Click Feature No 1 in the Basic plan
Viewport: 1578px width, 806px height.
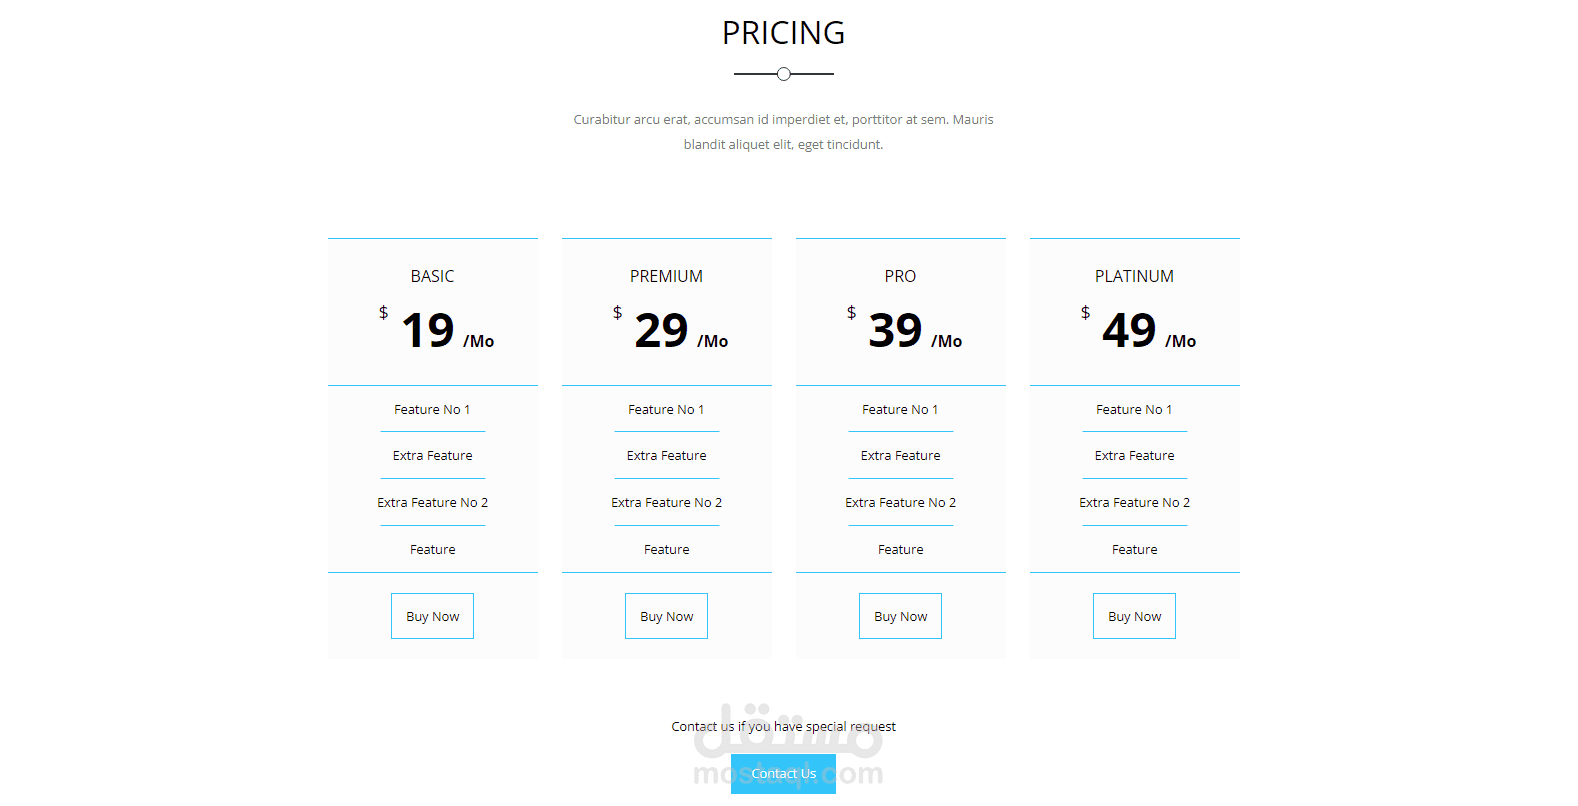(x=432, y=409)
